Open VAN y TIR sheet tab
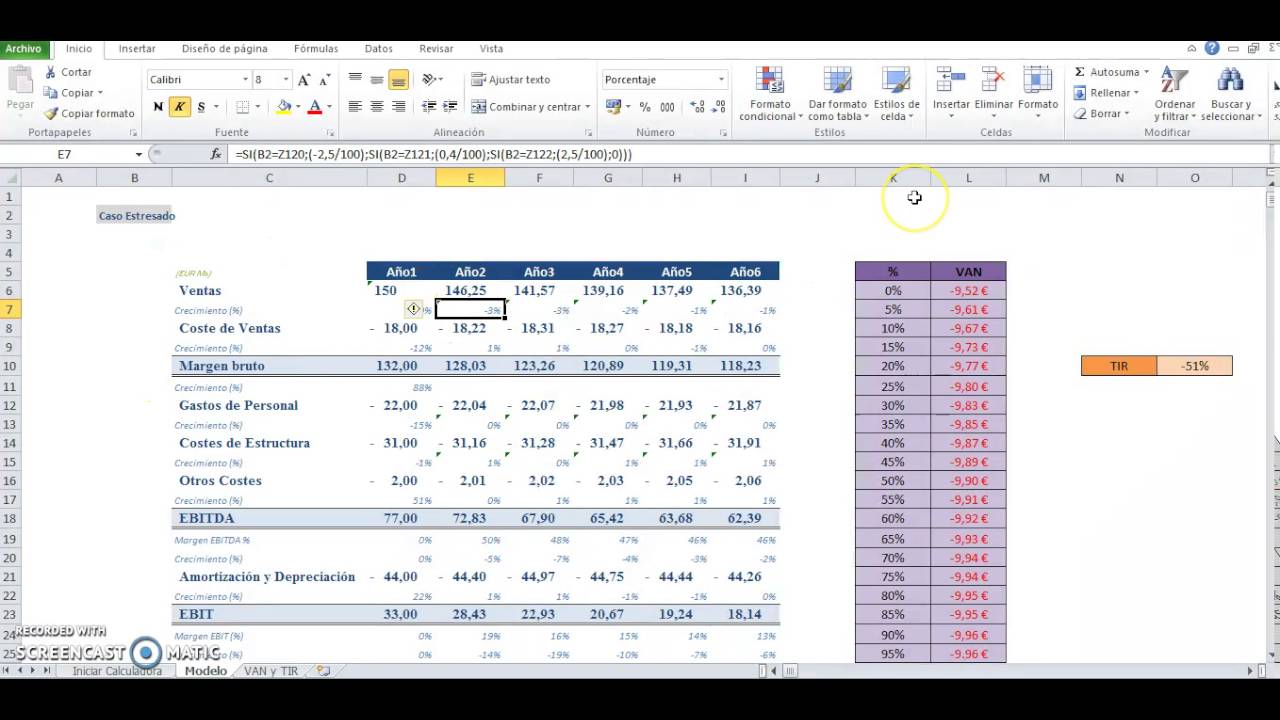This screenshot has width=1280, height=720. [x=271, y=671]
